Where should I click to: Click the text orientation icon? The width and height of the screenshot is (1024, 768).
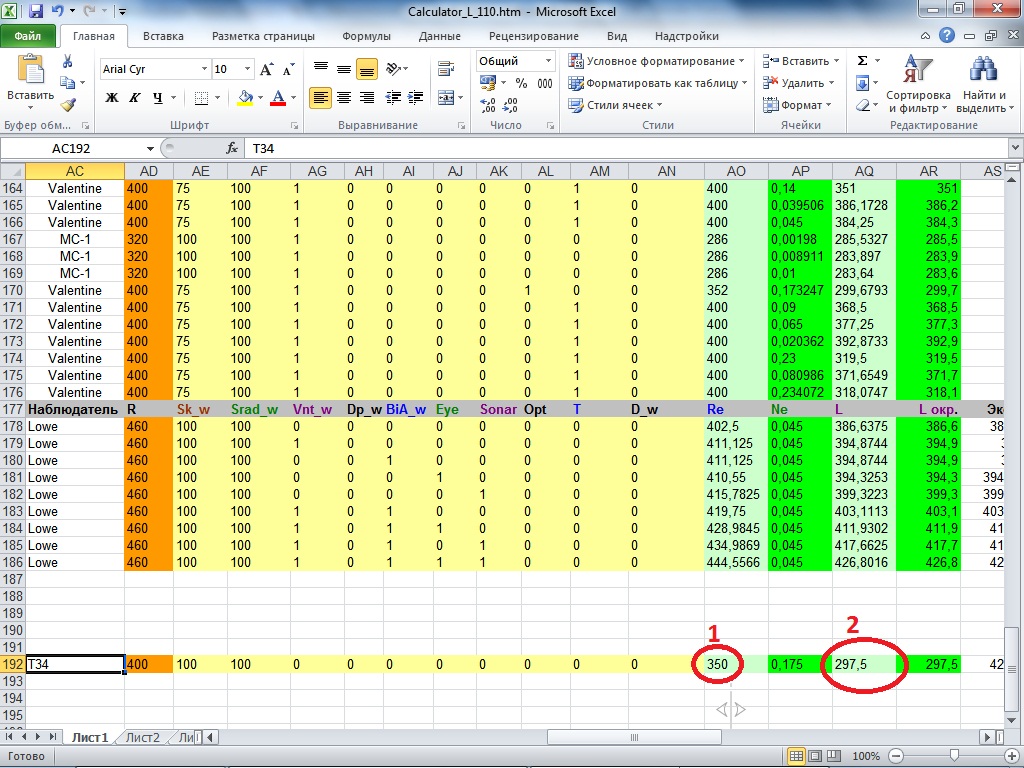coord(394,68)
